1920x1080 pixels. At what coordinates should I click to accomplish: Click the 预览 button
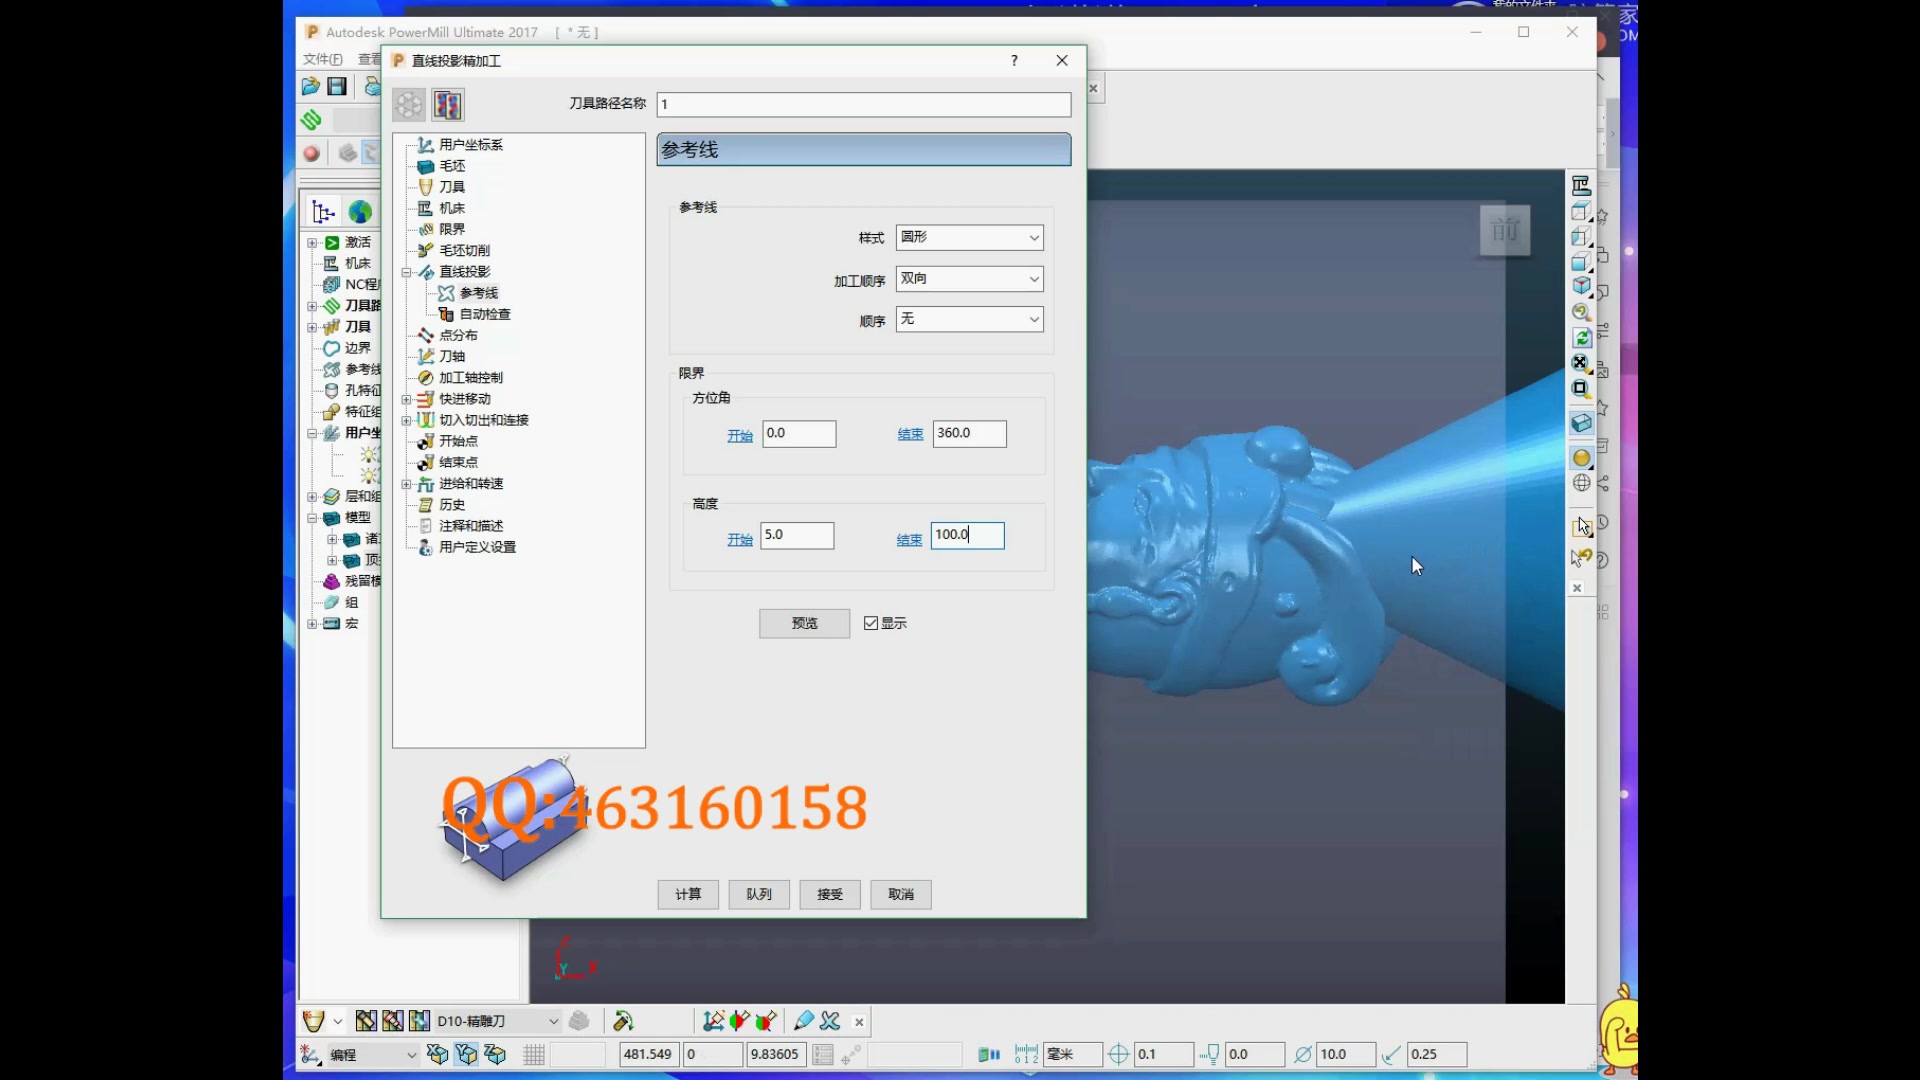804,623
